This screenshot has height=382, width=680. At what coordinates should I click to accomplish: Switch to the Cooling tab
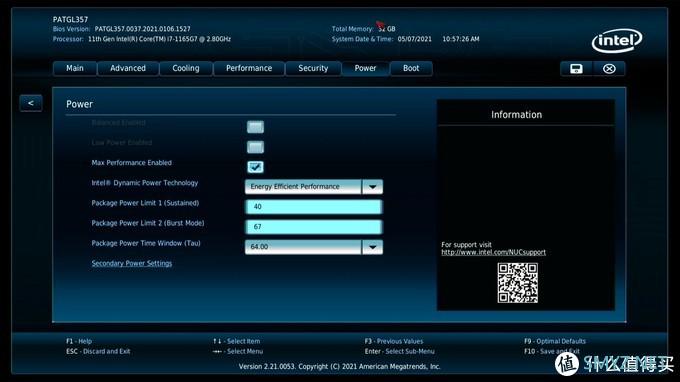pos(186,69)
